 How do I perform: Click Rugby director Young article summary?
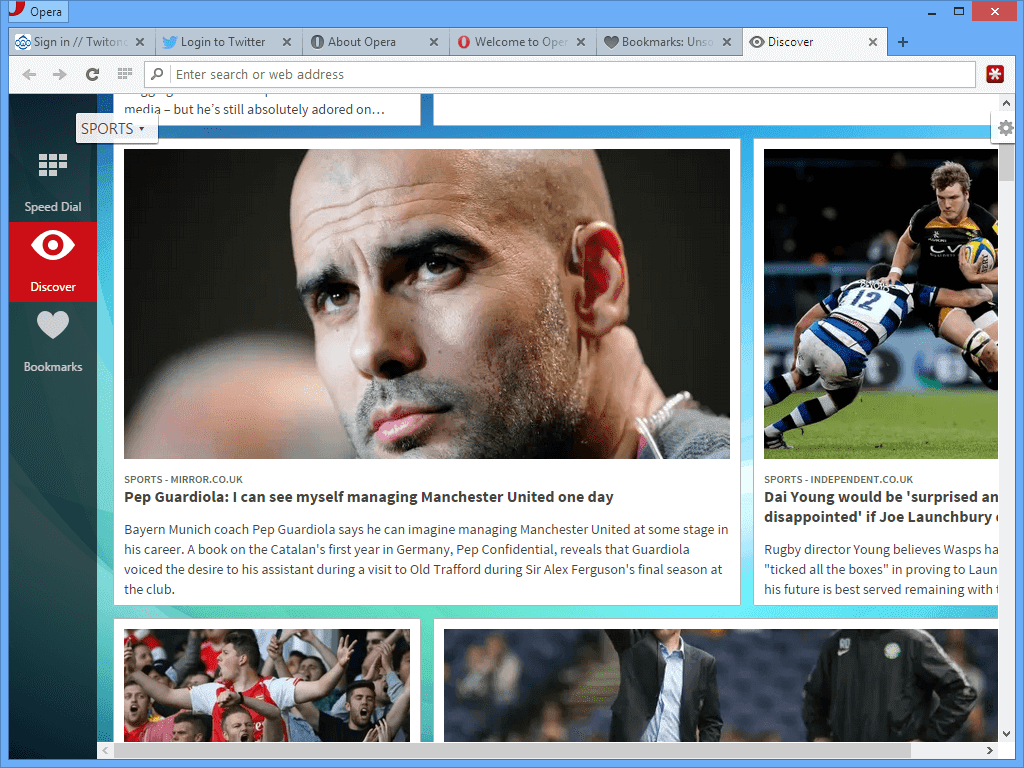(x=881, y=569)
